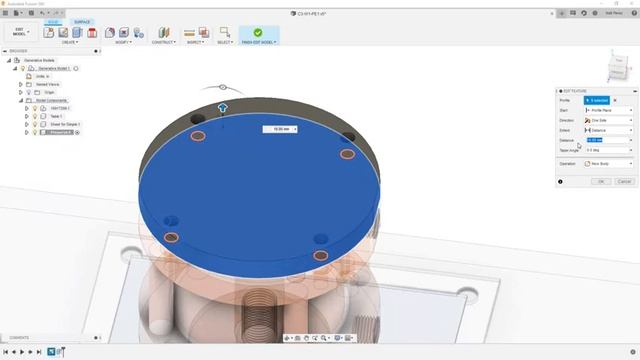Image resolution: width=640 pixels, height=360 pixels.
Task: Open the Operation dropdown showing New Body
Action: click(608, 164)
